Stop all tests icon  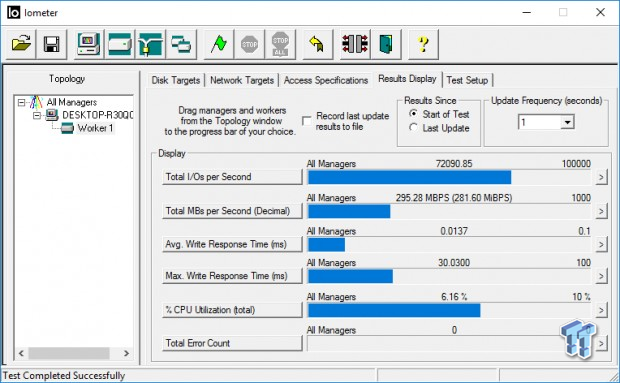pyautogui.click(x=280, y=44)
